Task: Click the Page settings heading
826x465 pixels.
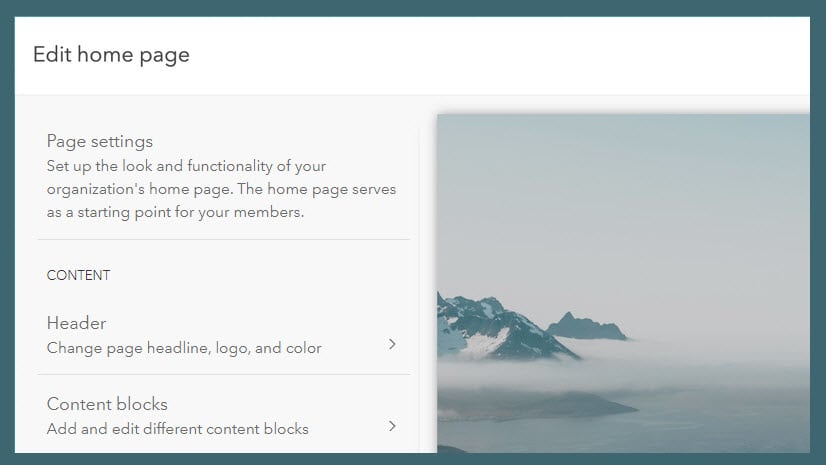Action: point(100,141)
